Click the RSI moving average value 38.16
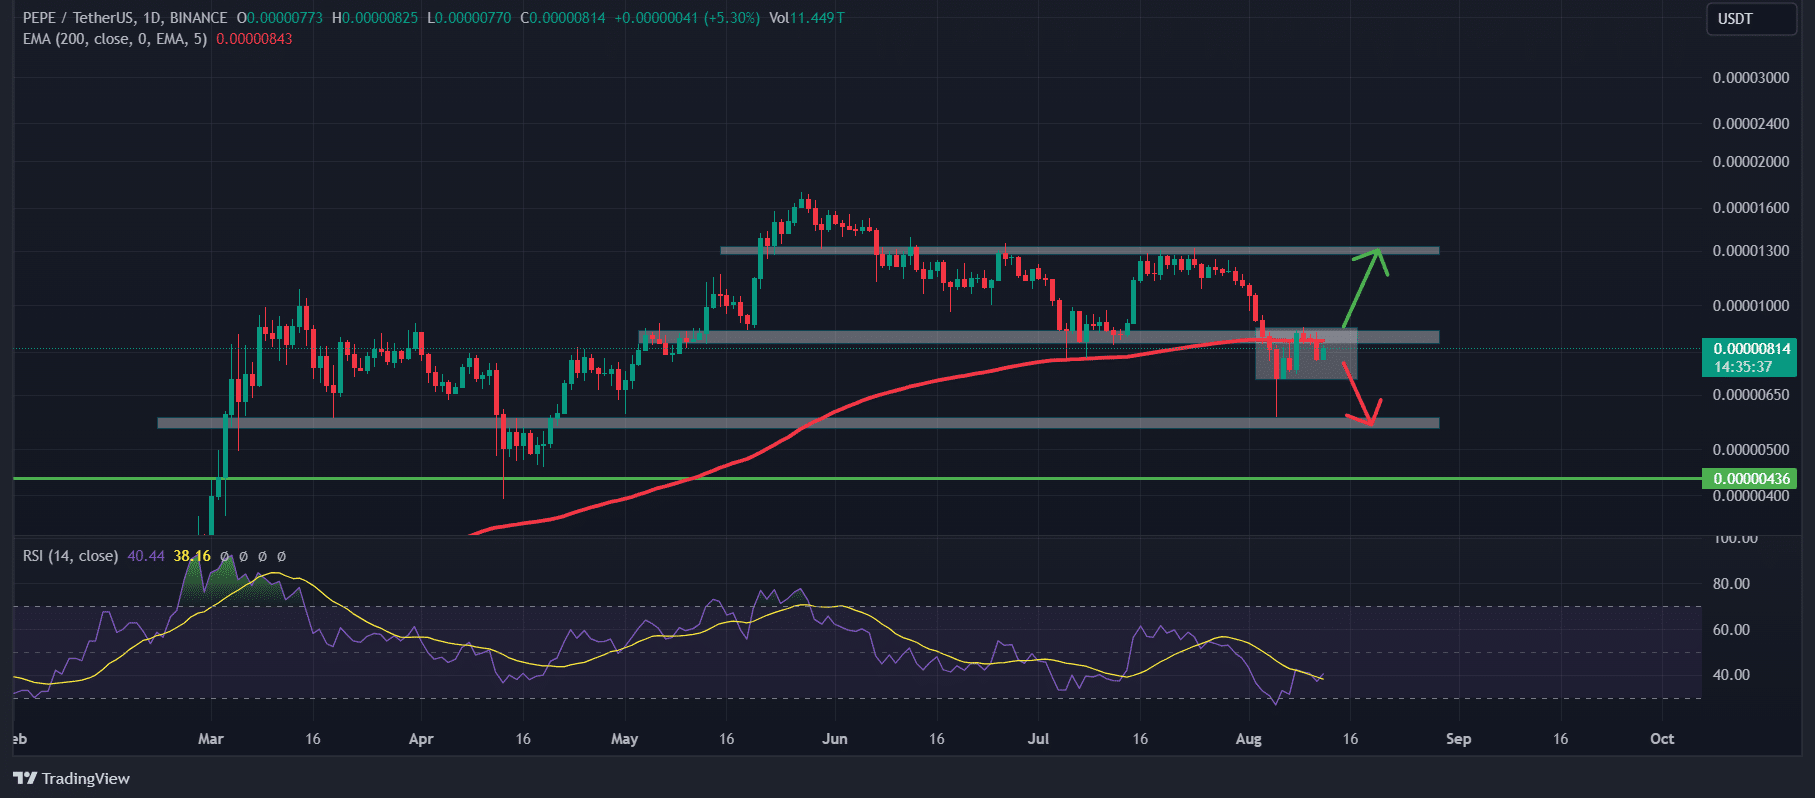The width and height of the screenshot is (1815, 798). (x=192, y=556)
